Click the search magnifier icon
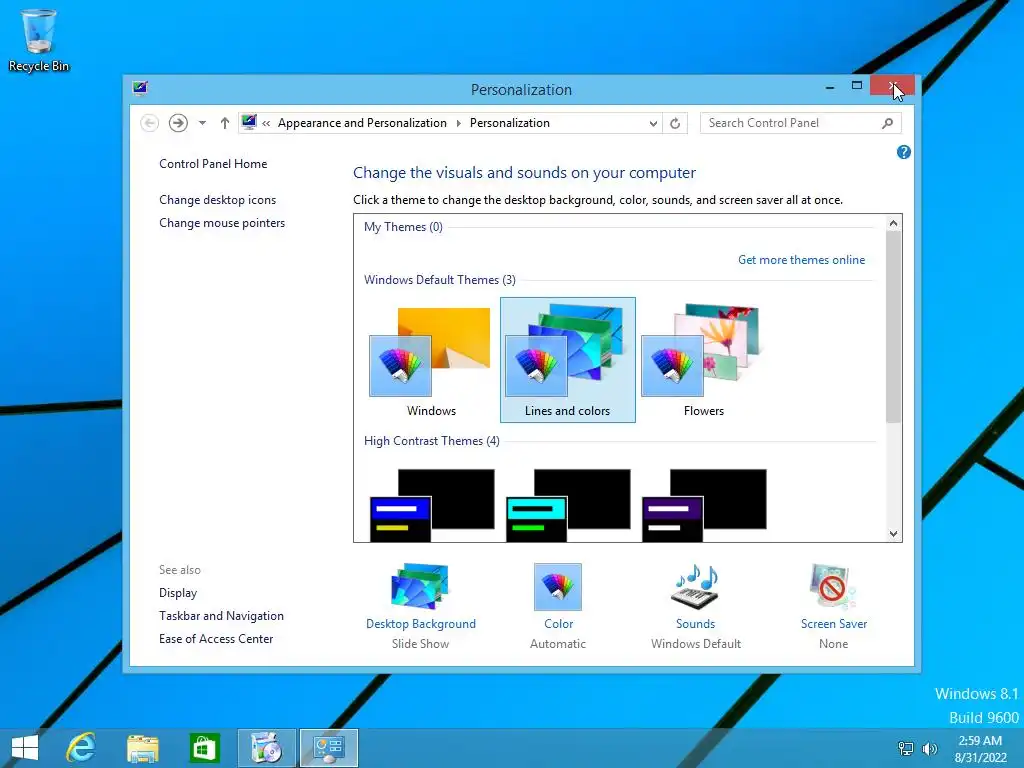The width and height of the screenshot is (1024, 768). (887, 123)
